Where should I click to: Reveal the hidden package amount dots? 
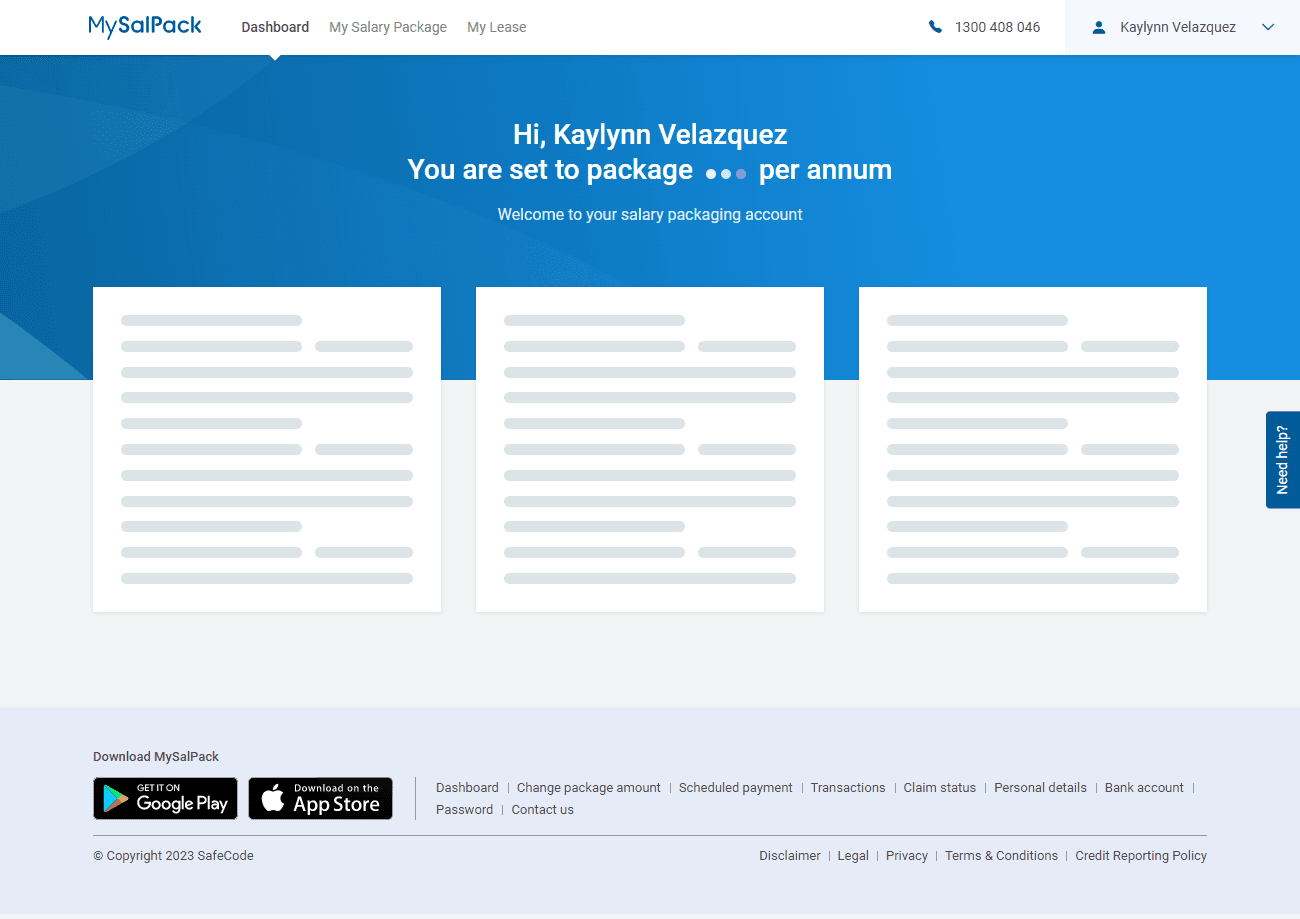[725, 173]
